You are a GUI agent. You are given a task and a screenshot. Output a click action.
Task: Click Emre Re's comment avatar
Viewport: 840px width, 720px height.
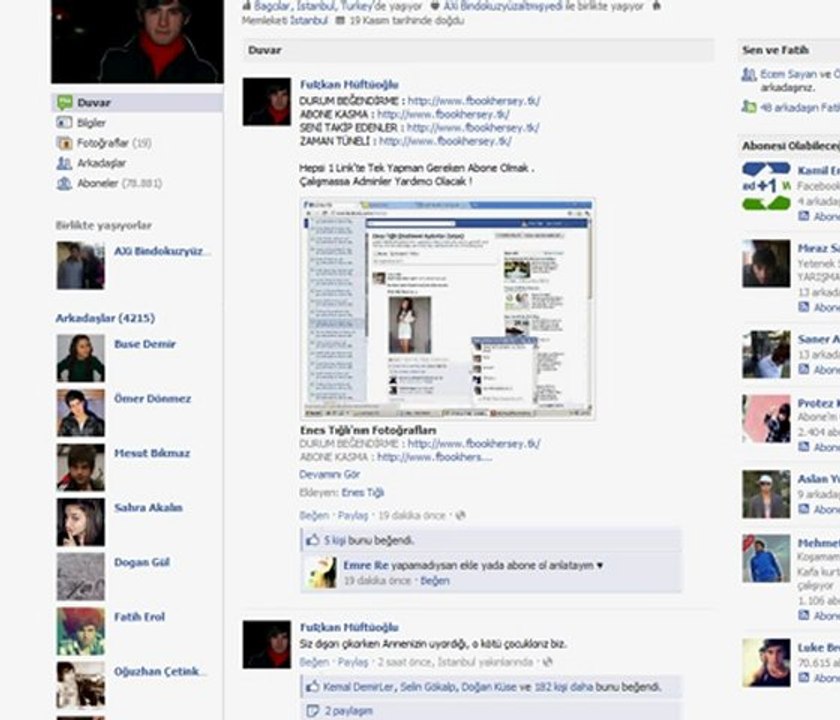pos(321,572)
